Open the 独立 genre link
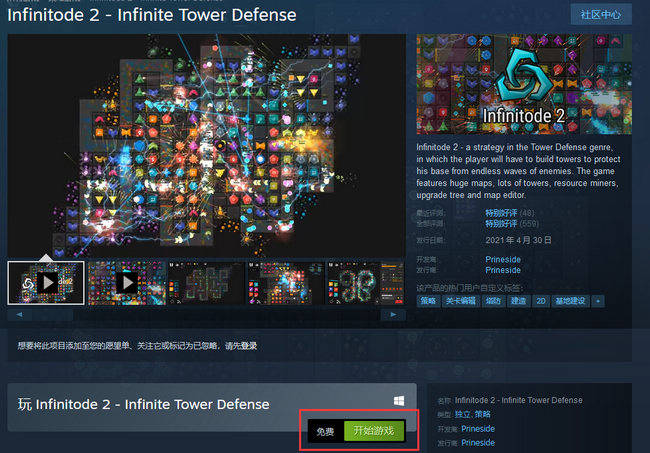 point(462,414)
